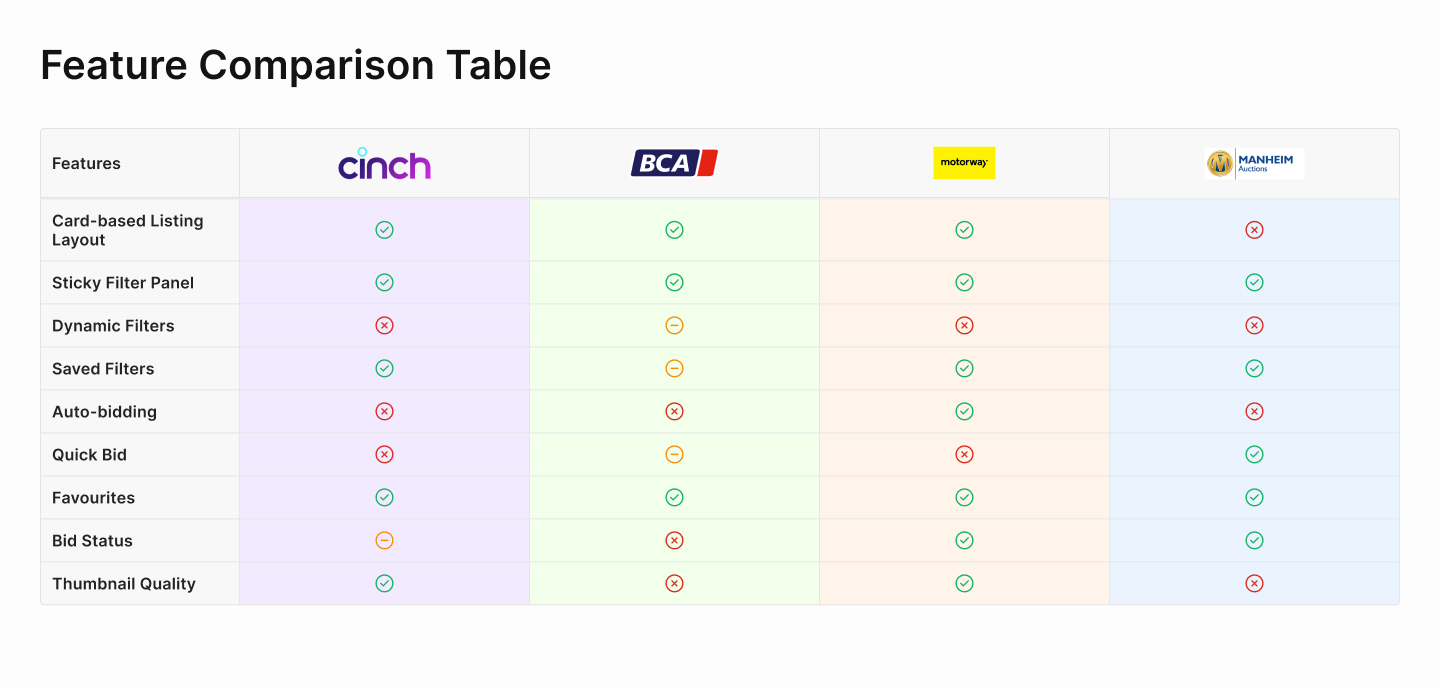The height and width of the screenshot is (687, 1440).
Task: Click cinch's red cross for Dynamic Filters
Action: click(x=384, y=326)
